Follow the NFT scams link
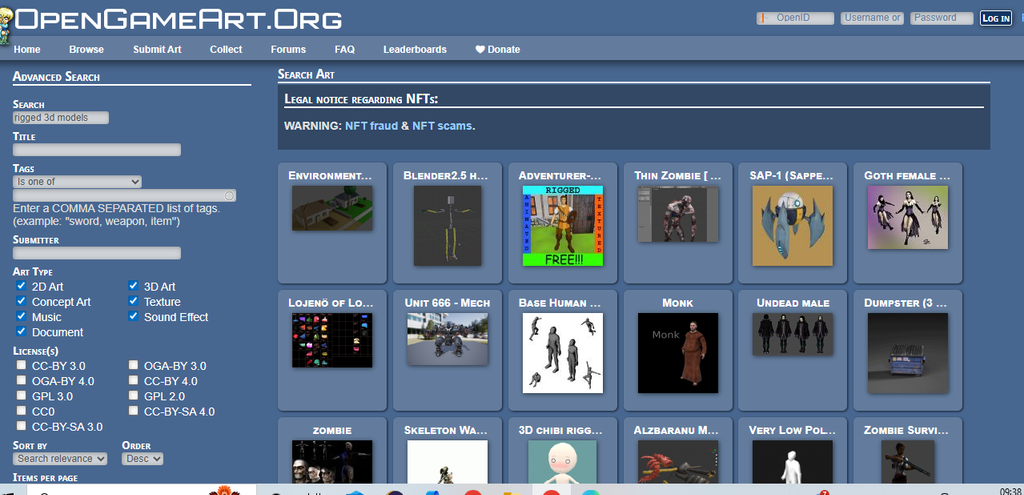Image resolution: width=1024 pixels, height=495 pixels. [442, 125]
